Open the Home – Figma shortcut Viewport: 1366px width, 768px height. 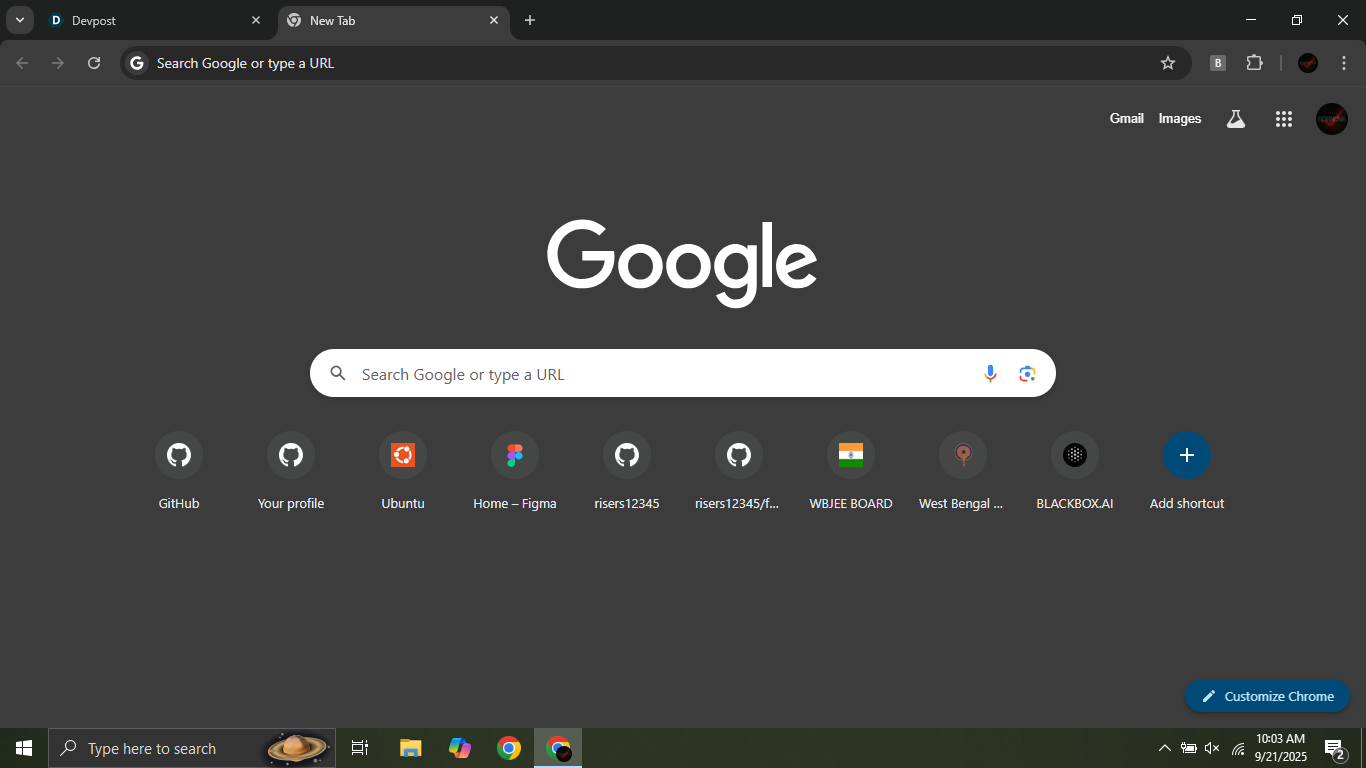(515, 472)
